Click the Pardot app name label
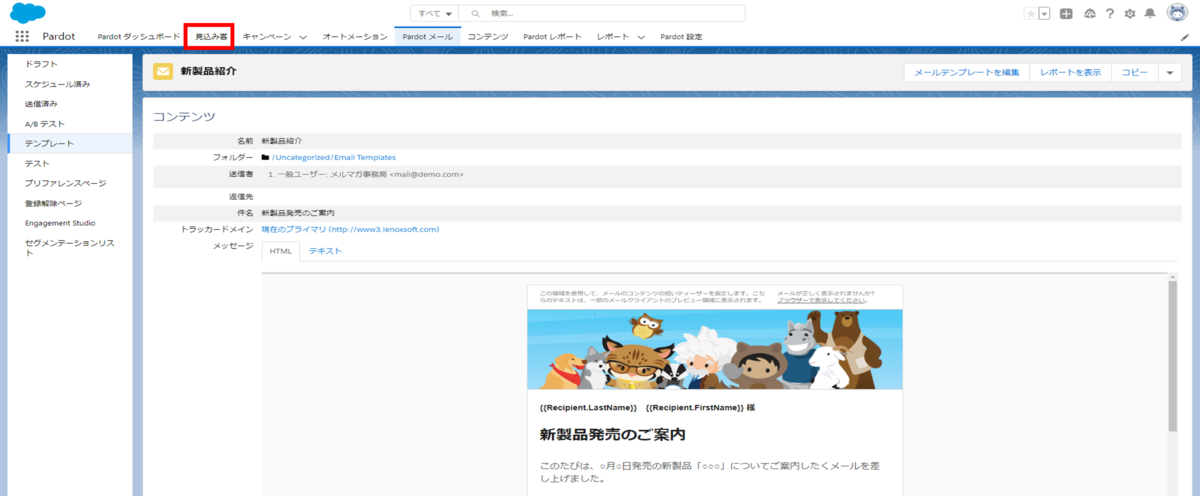The image size is (1200, 496). [x=59, y=36]
